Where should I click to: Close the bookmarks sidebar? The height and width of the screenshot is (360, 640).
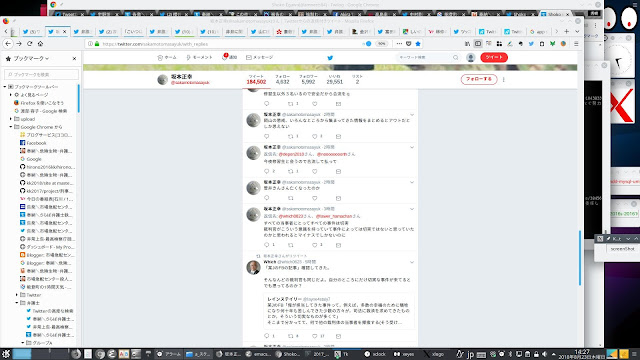(x=74, y=59)
